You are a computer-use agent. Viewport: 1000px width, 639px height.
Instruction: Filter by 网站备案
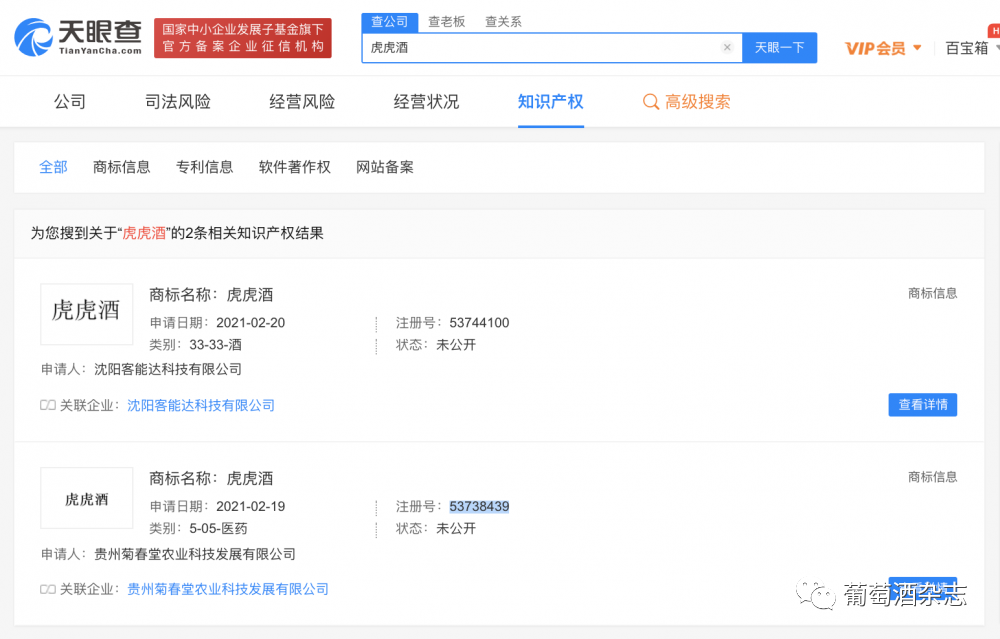tap(385, 167)
